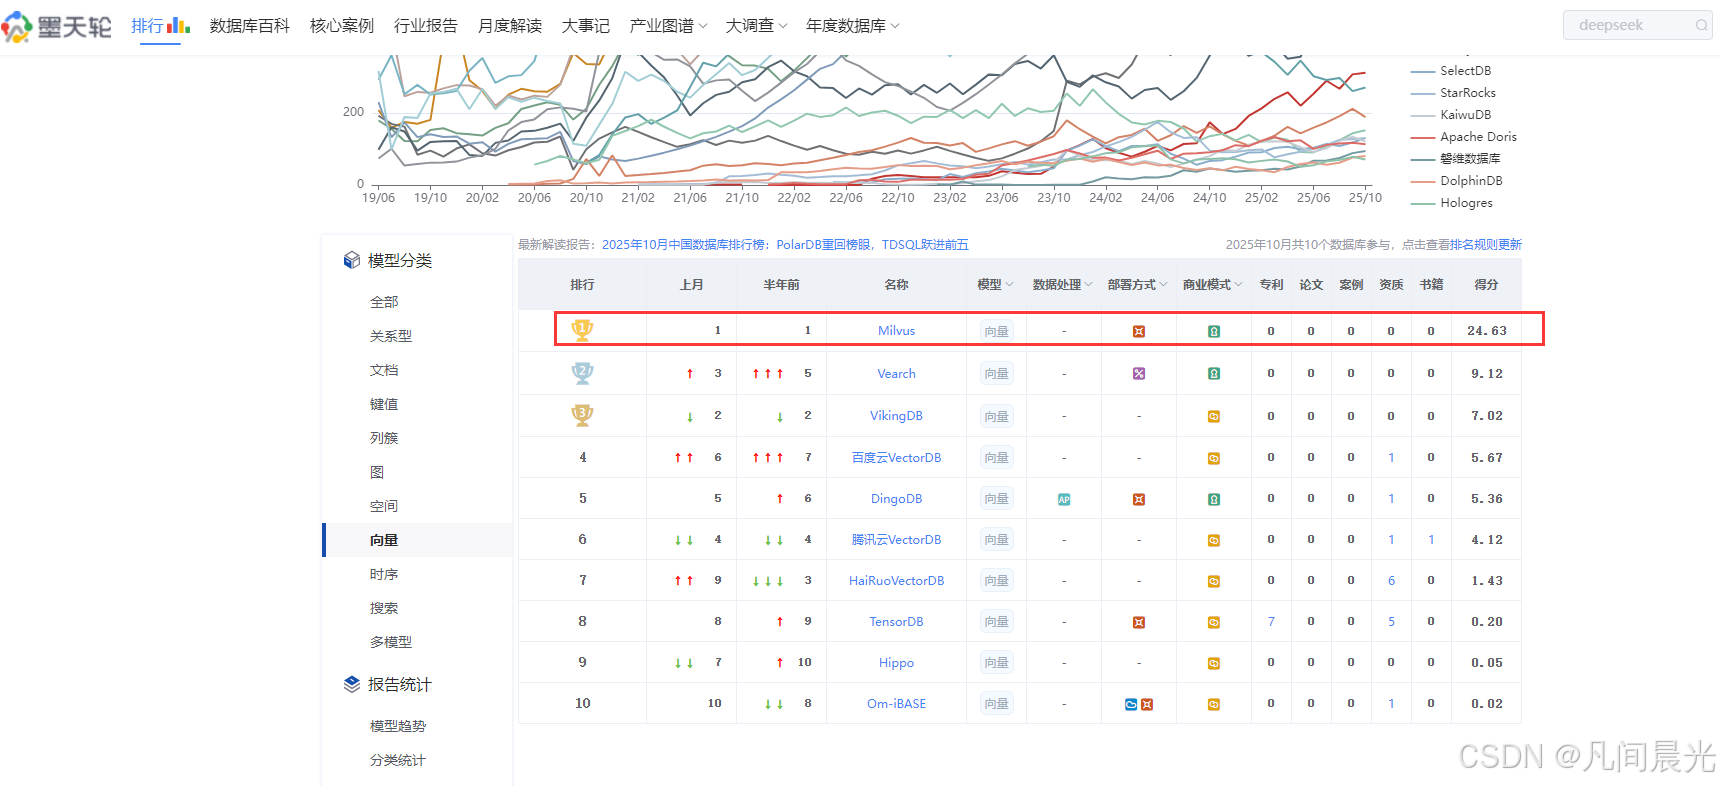The height and width of the screenshot is (786, 1720).
Task: Click HaiRuoVectorDB business model orange icon
Action: [1214, 581]
